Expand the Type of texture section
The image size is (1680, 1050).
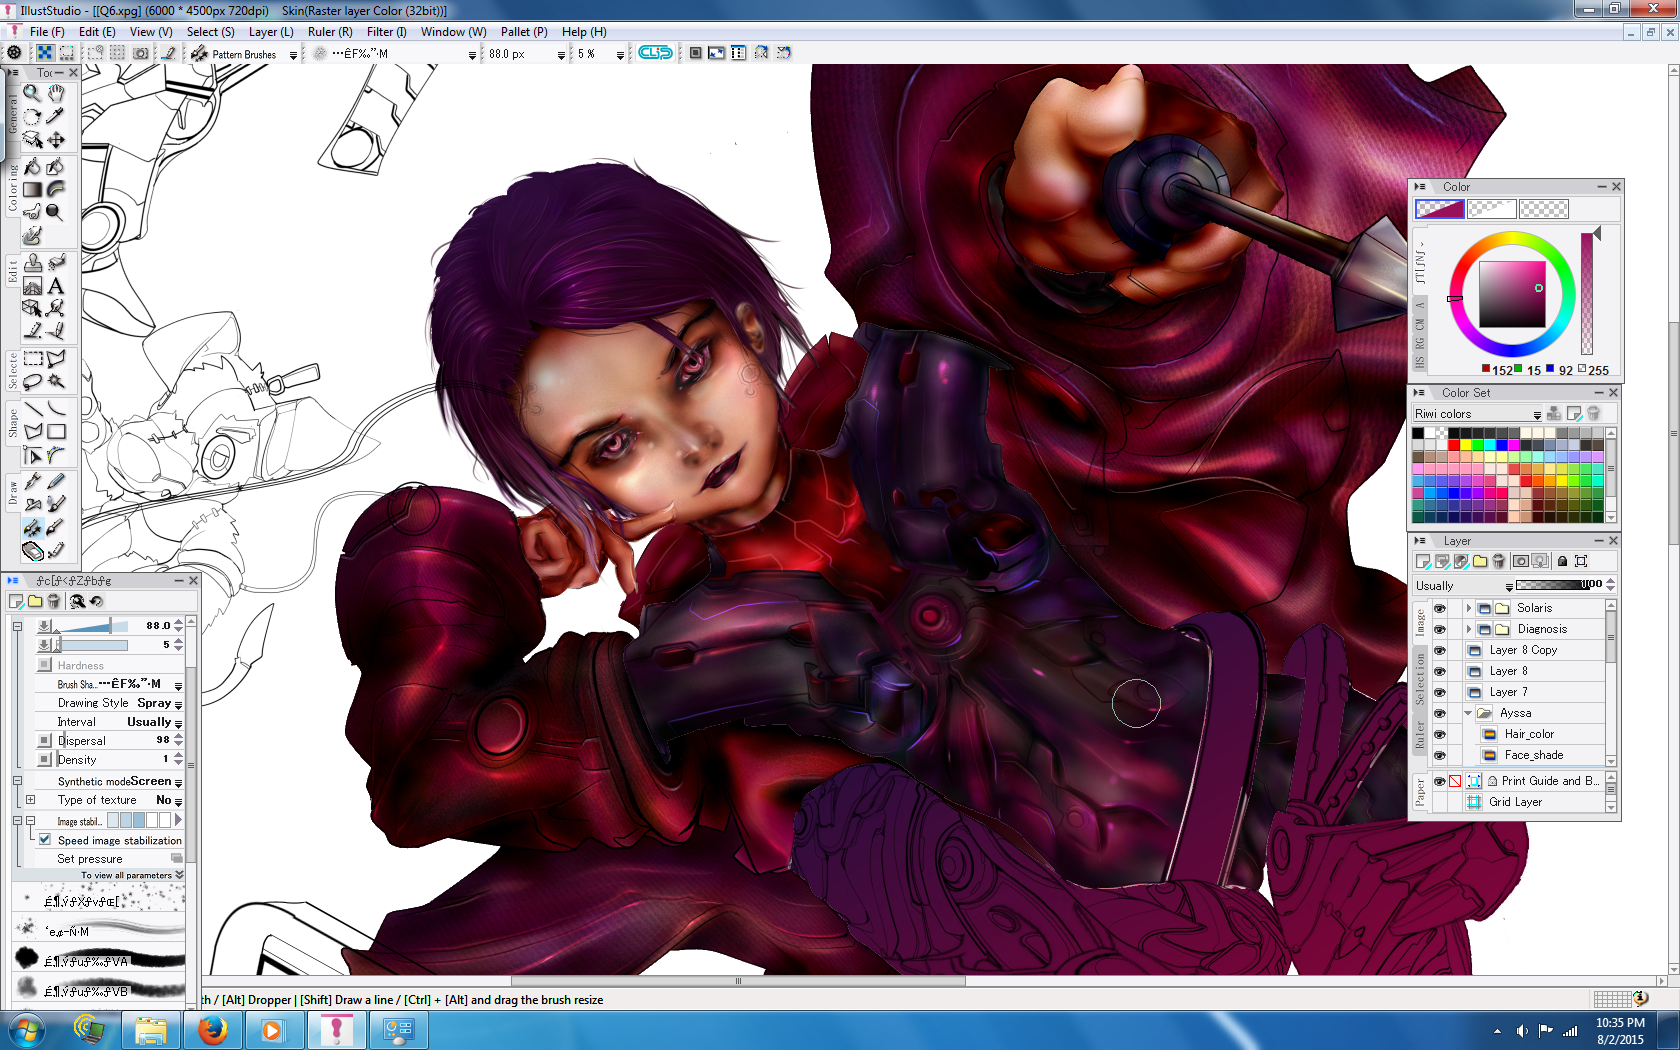[x=30, y=800]
